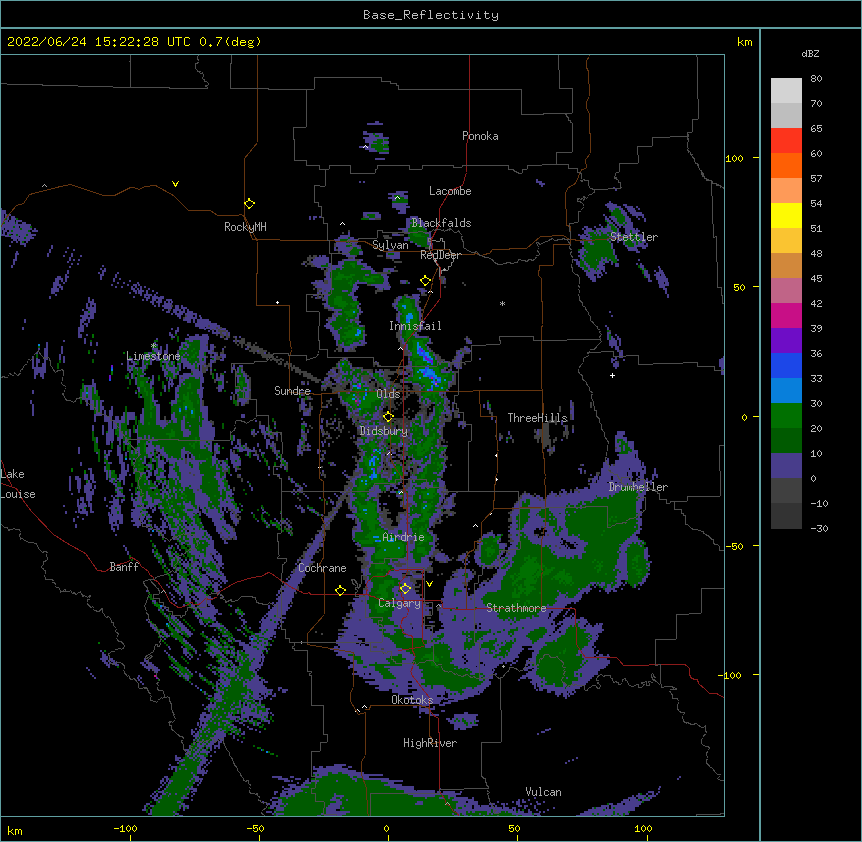This screenshot has width=862, height=842.
Task: Click the Lake Louise label
Action: [x=18, y=484]
